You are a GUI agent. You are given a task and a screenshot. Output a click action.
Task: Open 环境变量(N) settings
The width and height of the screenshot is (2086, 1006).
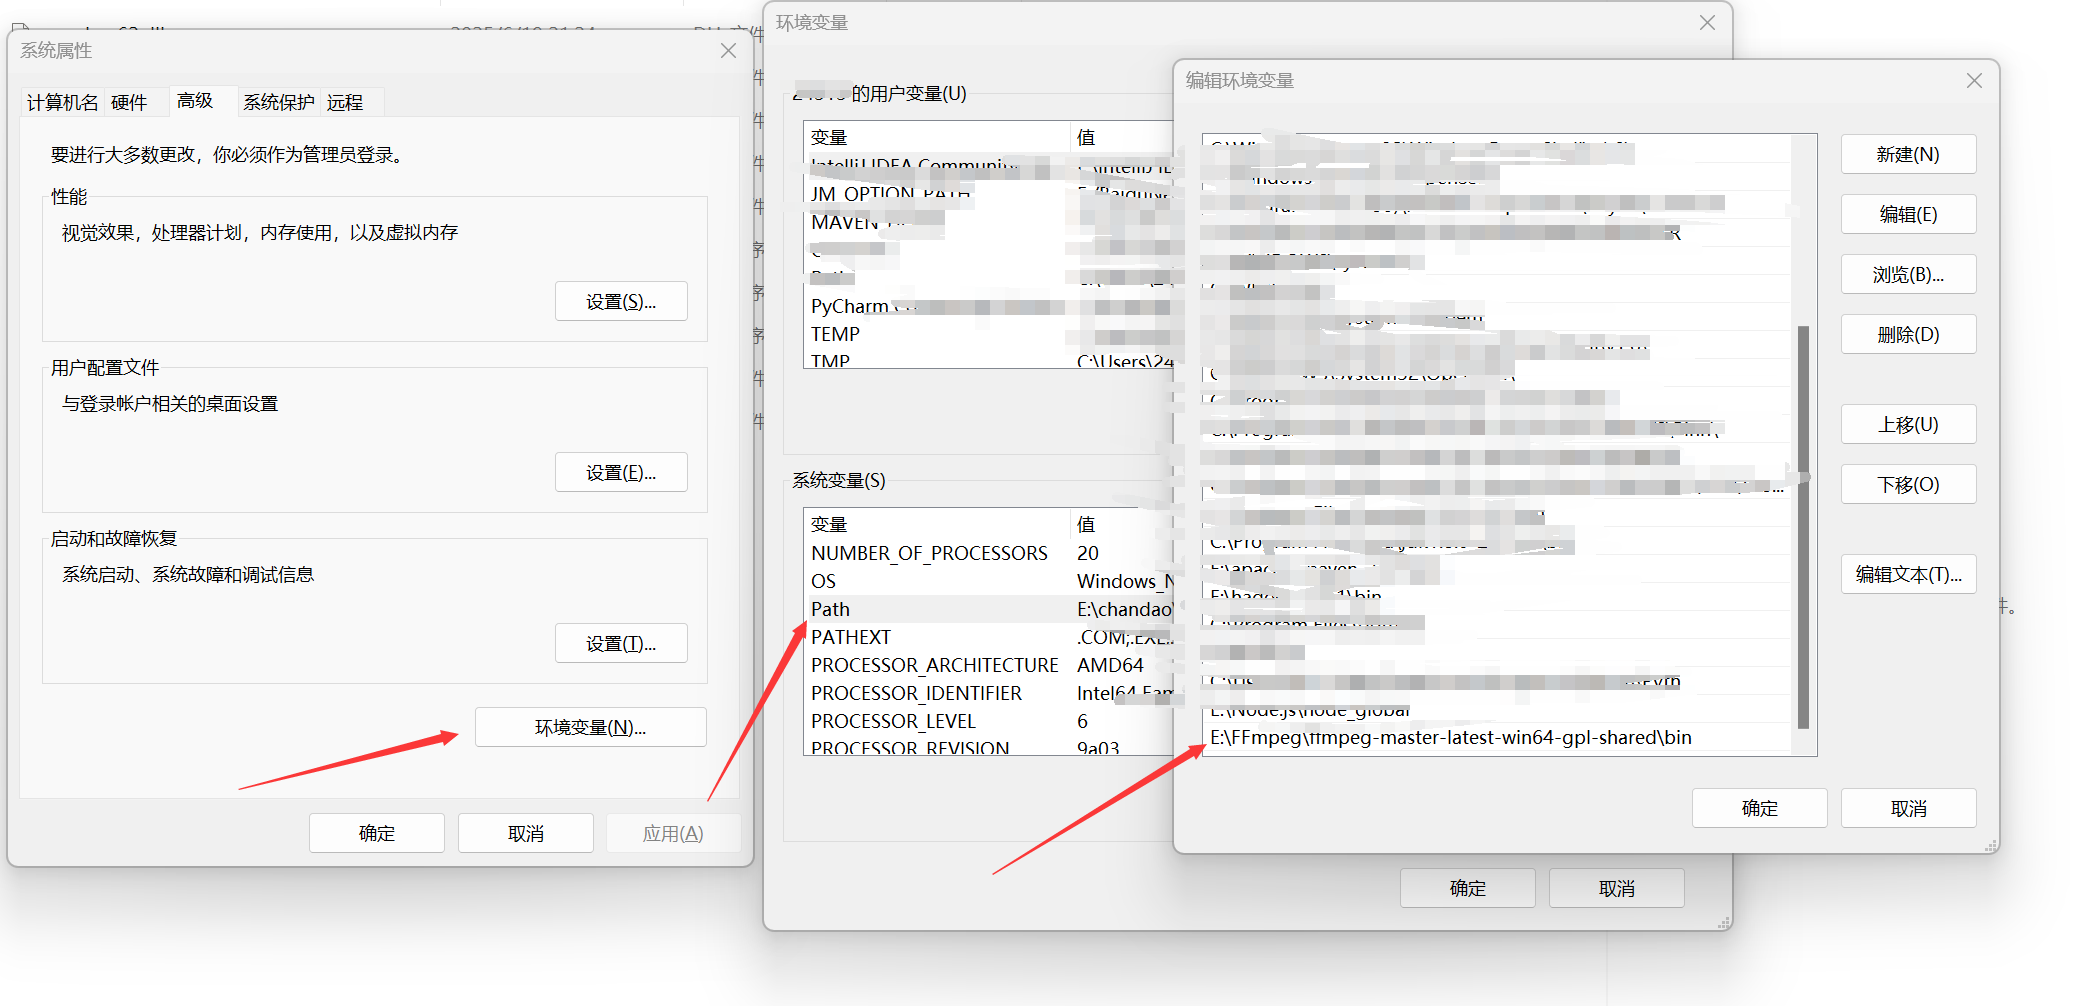590,727
